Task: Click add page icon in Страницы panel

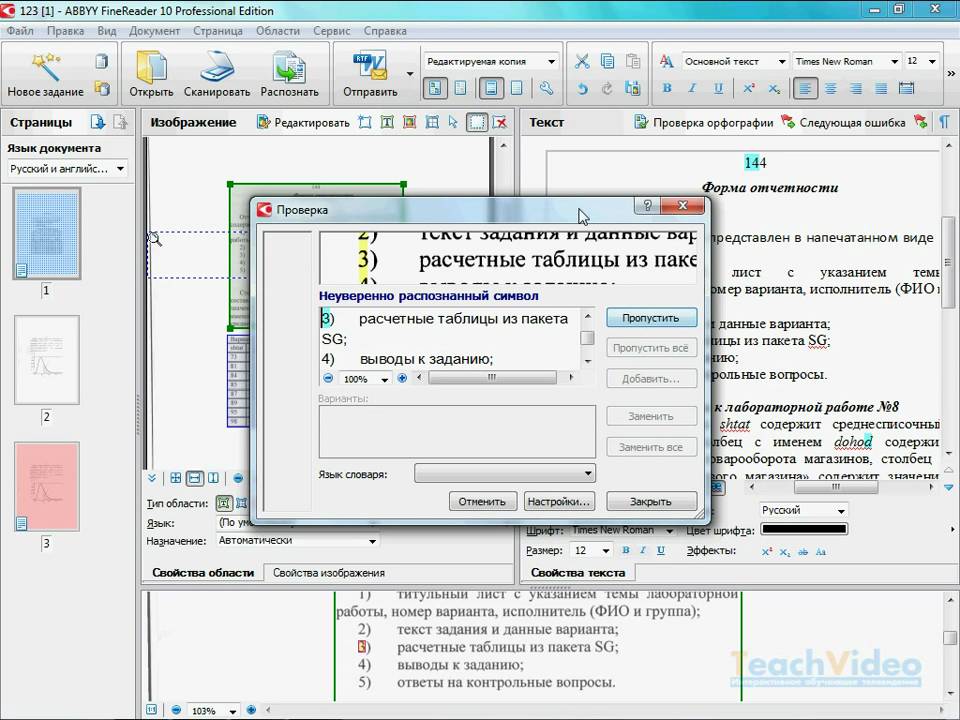Action: [x=97, y=122]
